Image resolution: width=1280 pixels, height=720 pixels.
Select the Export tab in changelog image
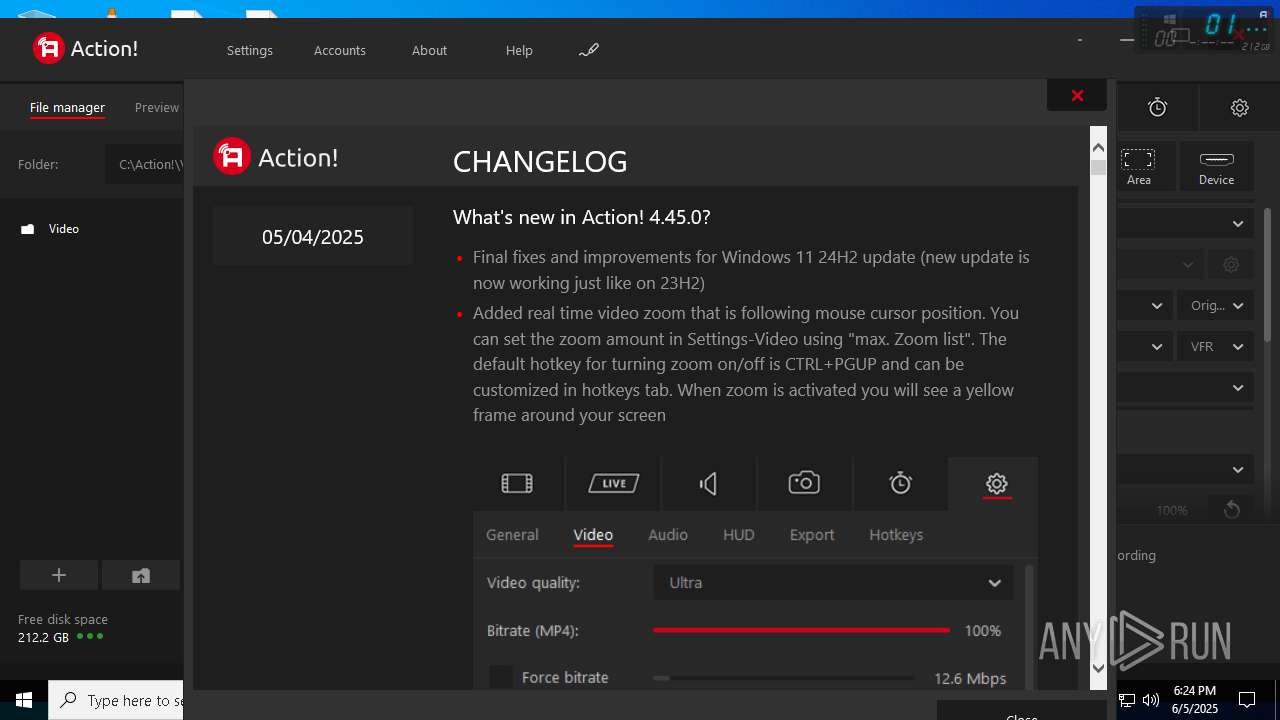pos(812,535)
